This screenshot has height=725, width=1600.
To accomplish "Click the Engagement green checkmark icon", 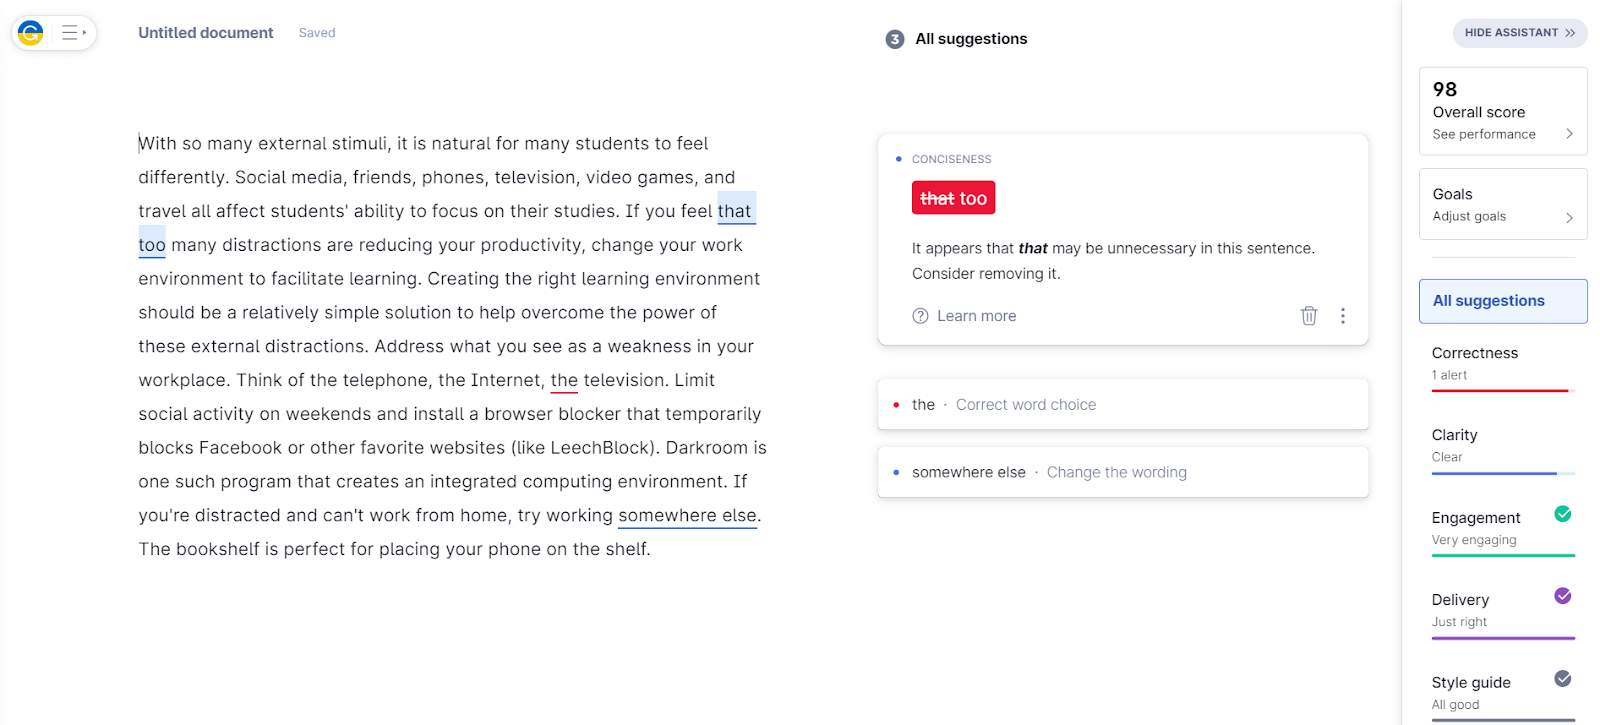I will coord(1562,514).
